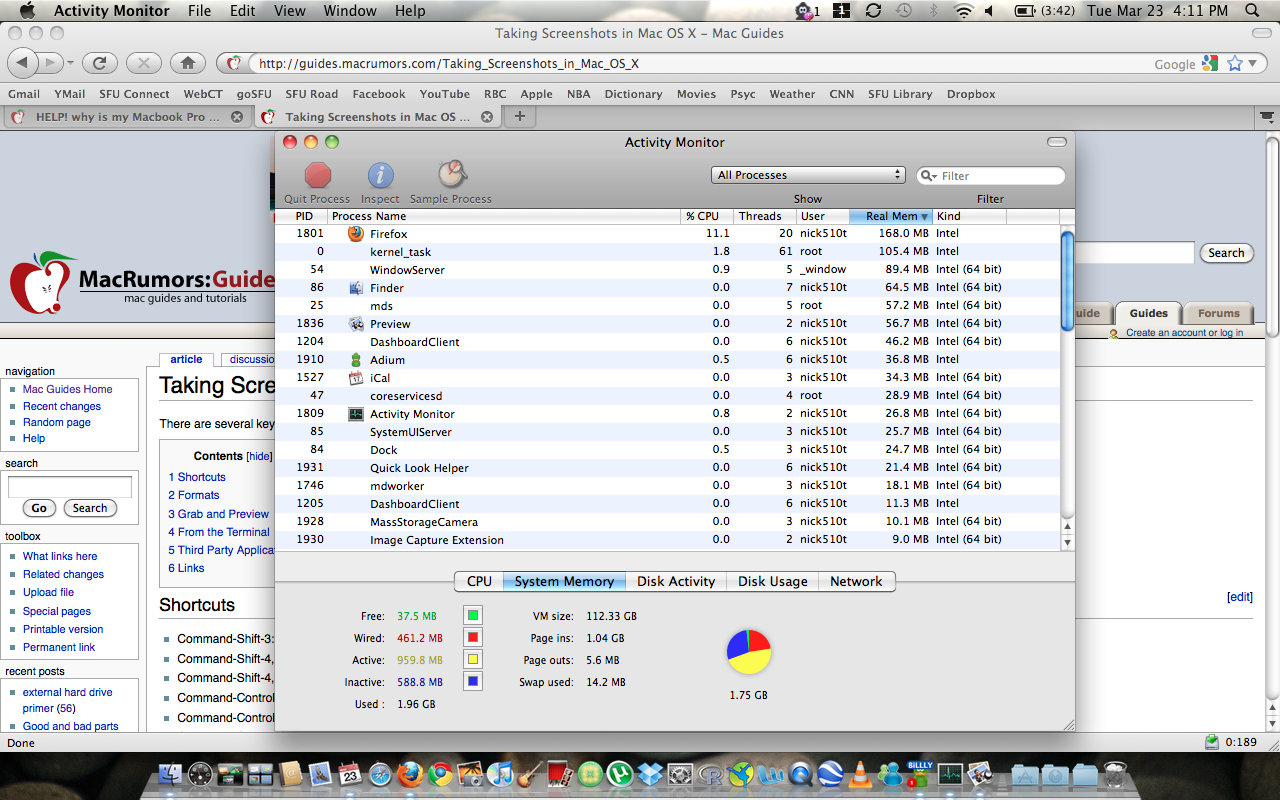The height and width of the screenshot is (800, 1280).
Task: Click 'Create an account or log in' link
Action: coord(1184,333)
